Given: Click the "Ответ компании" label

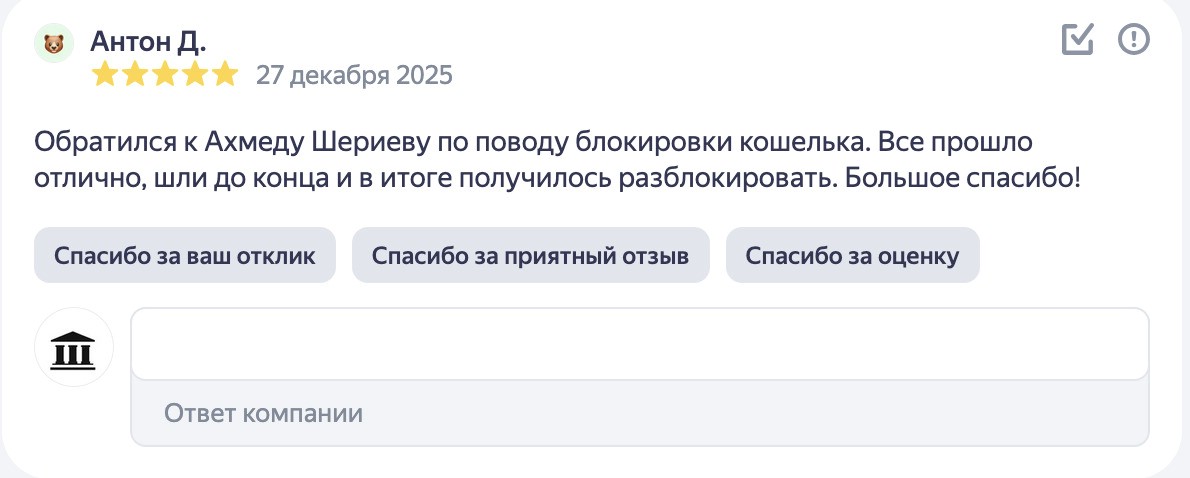Looking at the screenshot, I should coord(263,413).
